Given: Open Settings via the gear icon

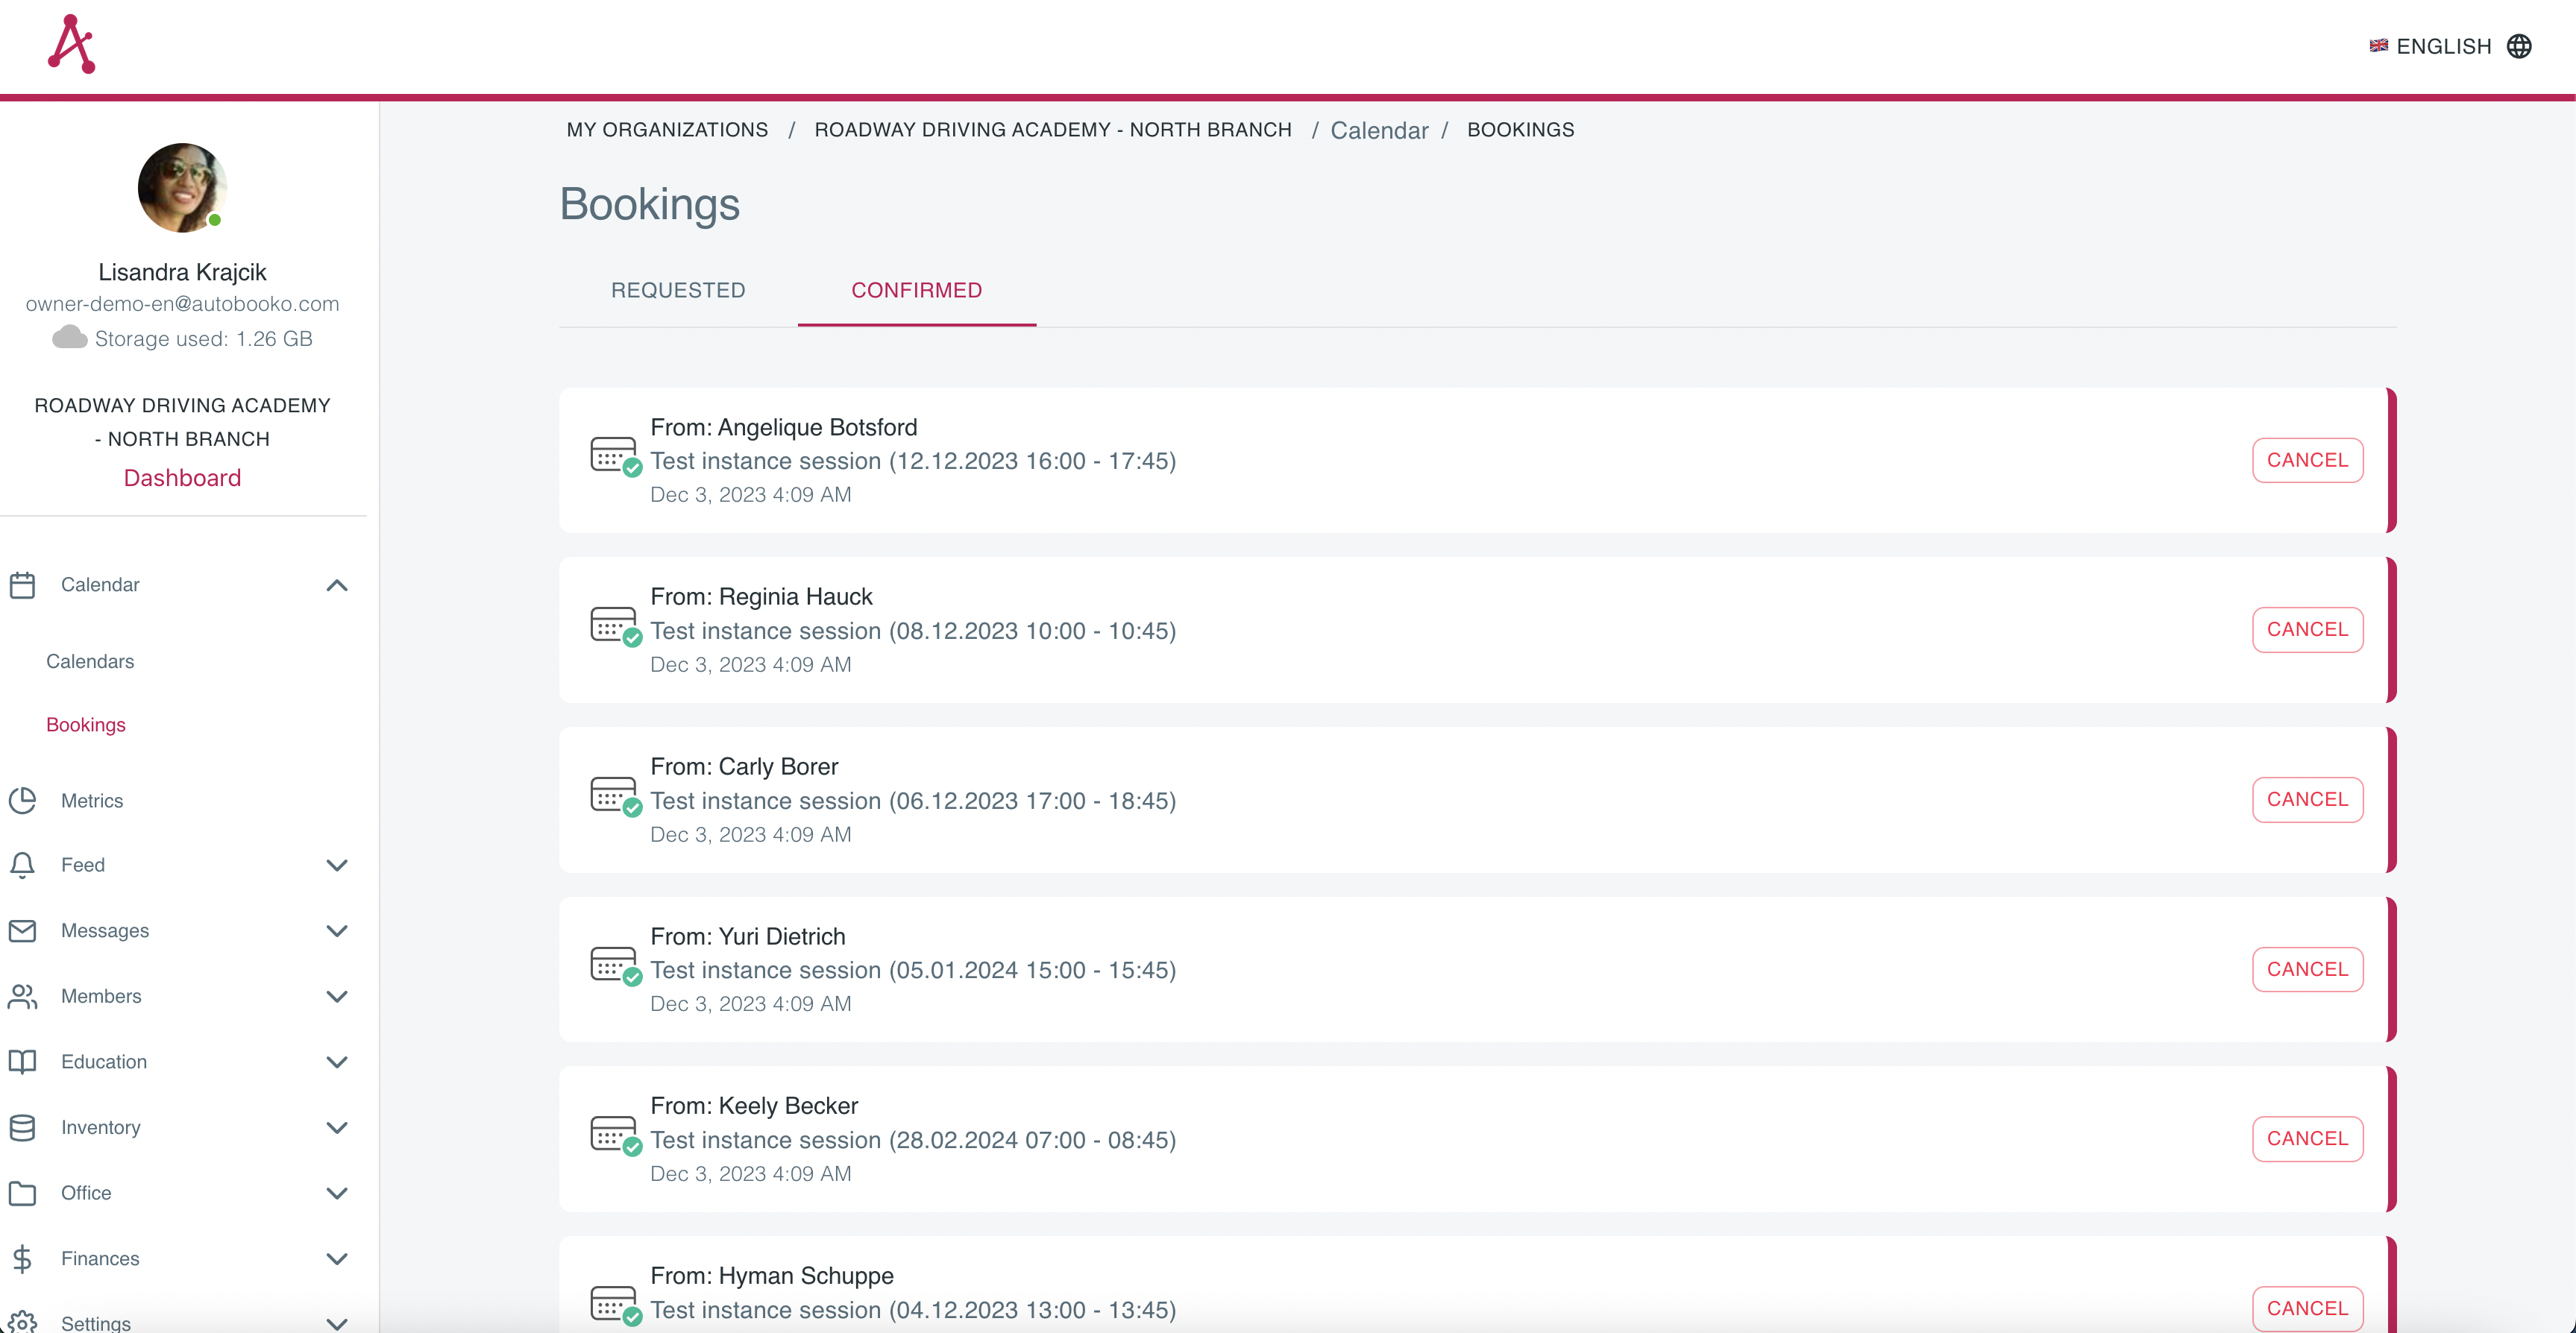Looking at the screenshot, I should tap(23, 1322).
